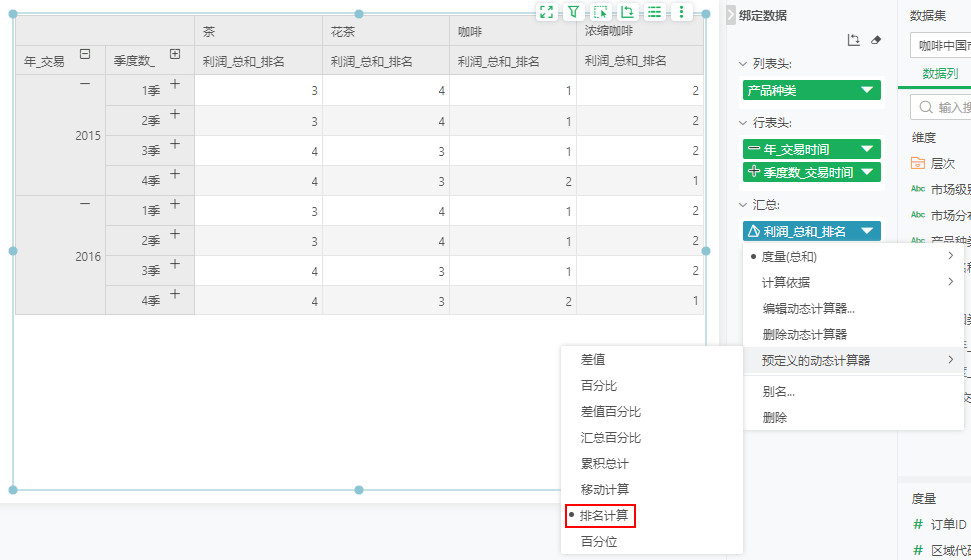Viewport: 971px width, 560px height.
Task: Open dropdown arrow on 年_交易时间 pill
Action: (867, 149)
